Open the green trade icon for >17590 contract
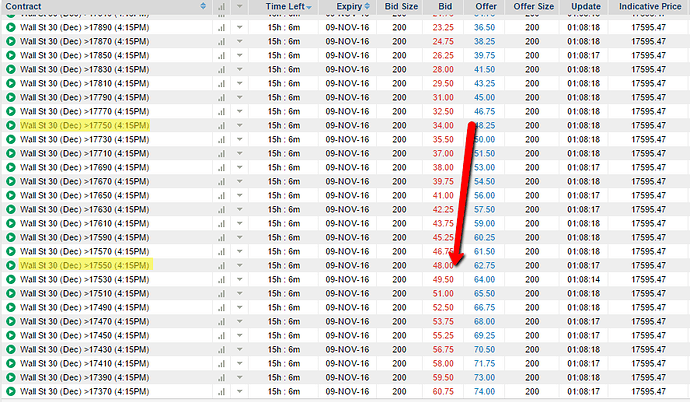 (11, 238)
